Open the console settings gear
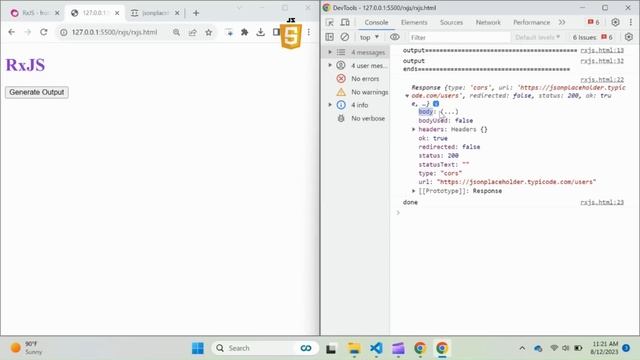The height and width of the screenshot is (360, 640). pyautogui.click(x=629, y=37)
